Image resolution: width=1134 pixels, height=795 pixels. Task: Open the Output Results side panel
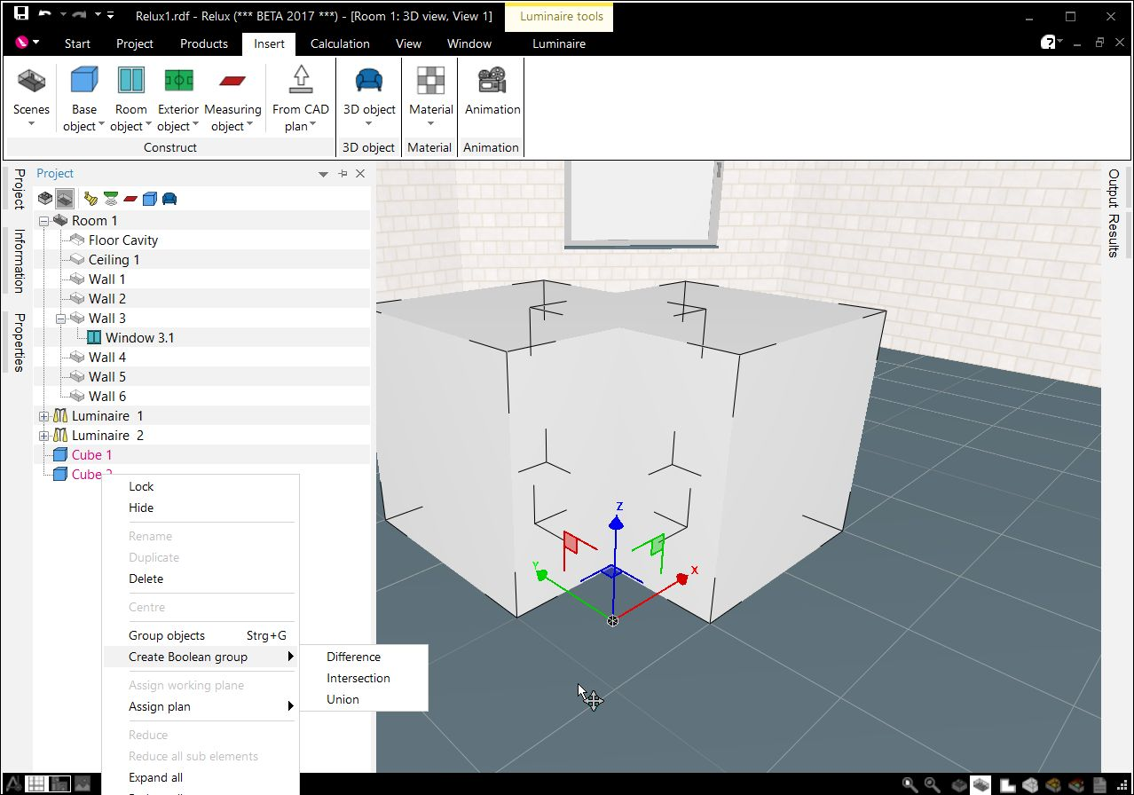tap(1114, 213)
